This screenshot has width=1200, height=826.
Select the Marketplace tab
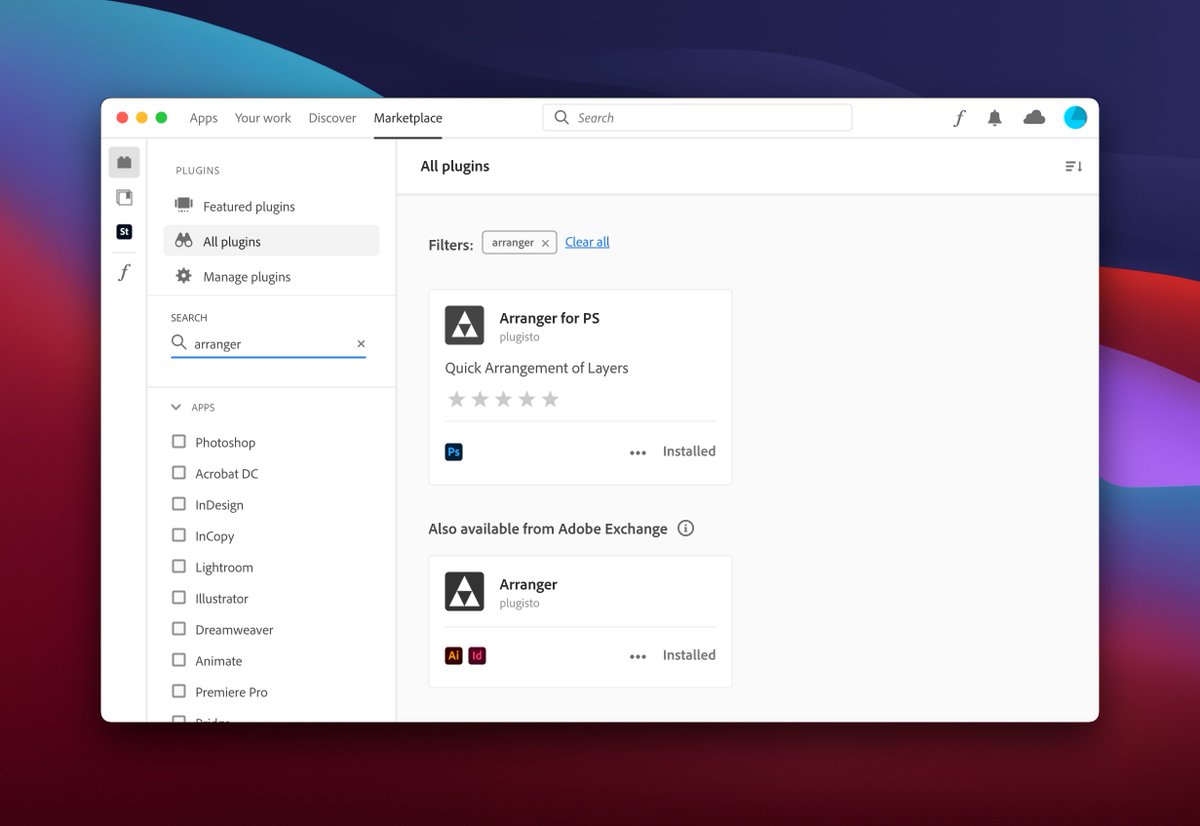coord(408,118)
